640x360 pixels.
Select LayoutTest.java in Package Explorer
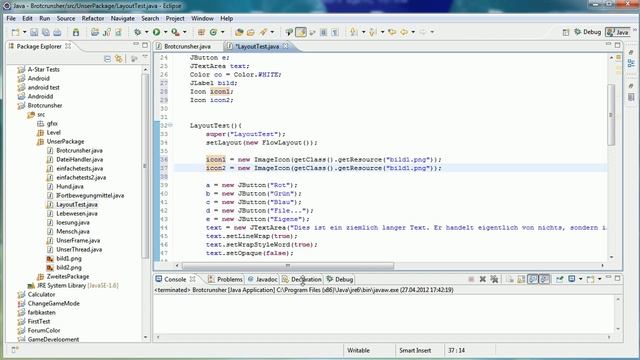tap(77, 204)
